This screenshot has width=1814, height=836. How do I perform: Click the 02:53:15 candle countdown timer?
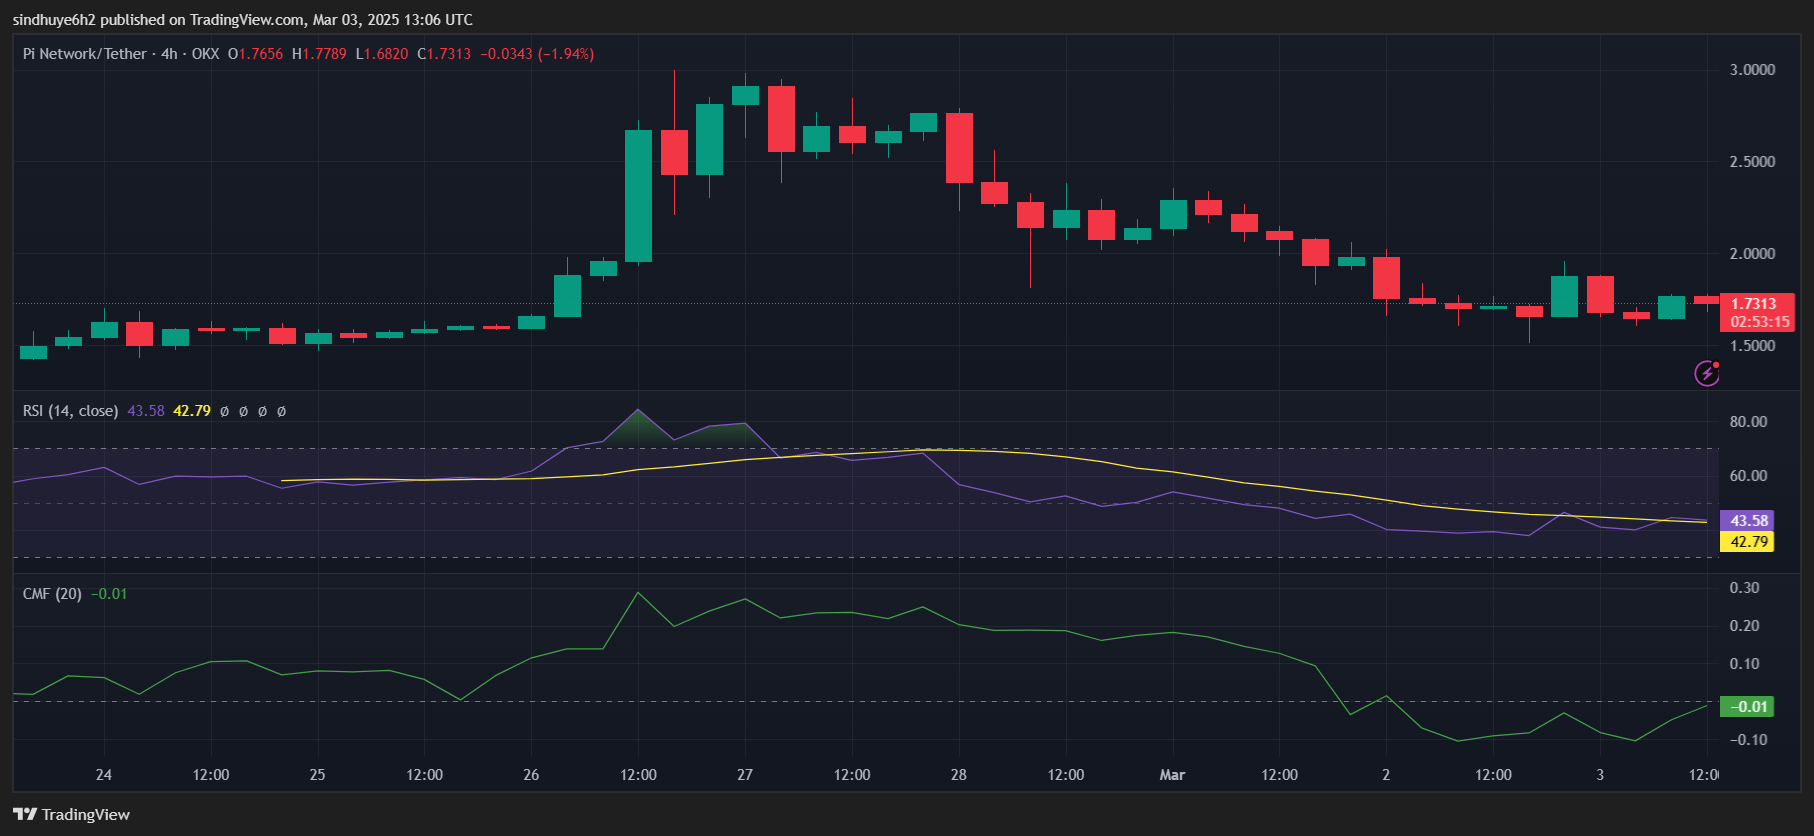coord(1760,322)
